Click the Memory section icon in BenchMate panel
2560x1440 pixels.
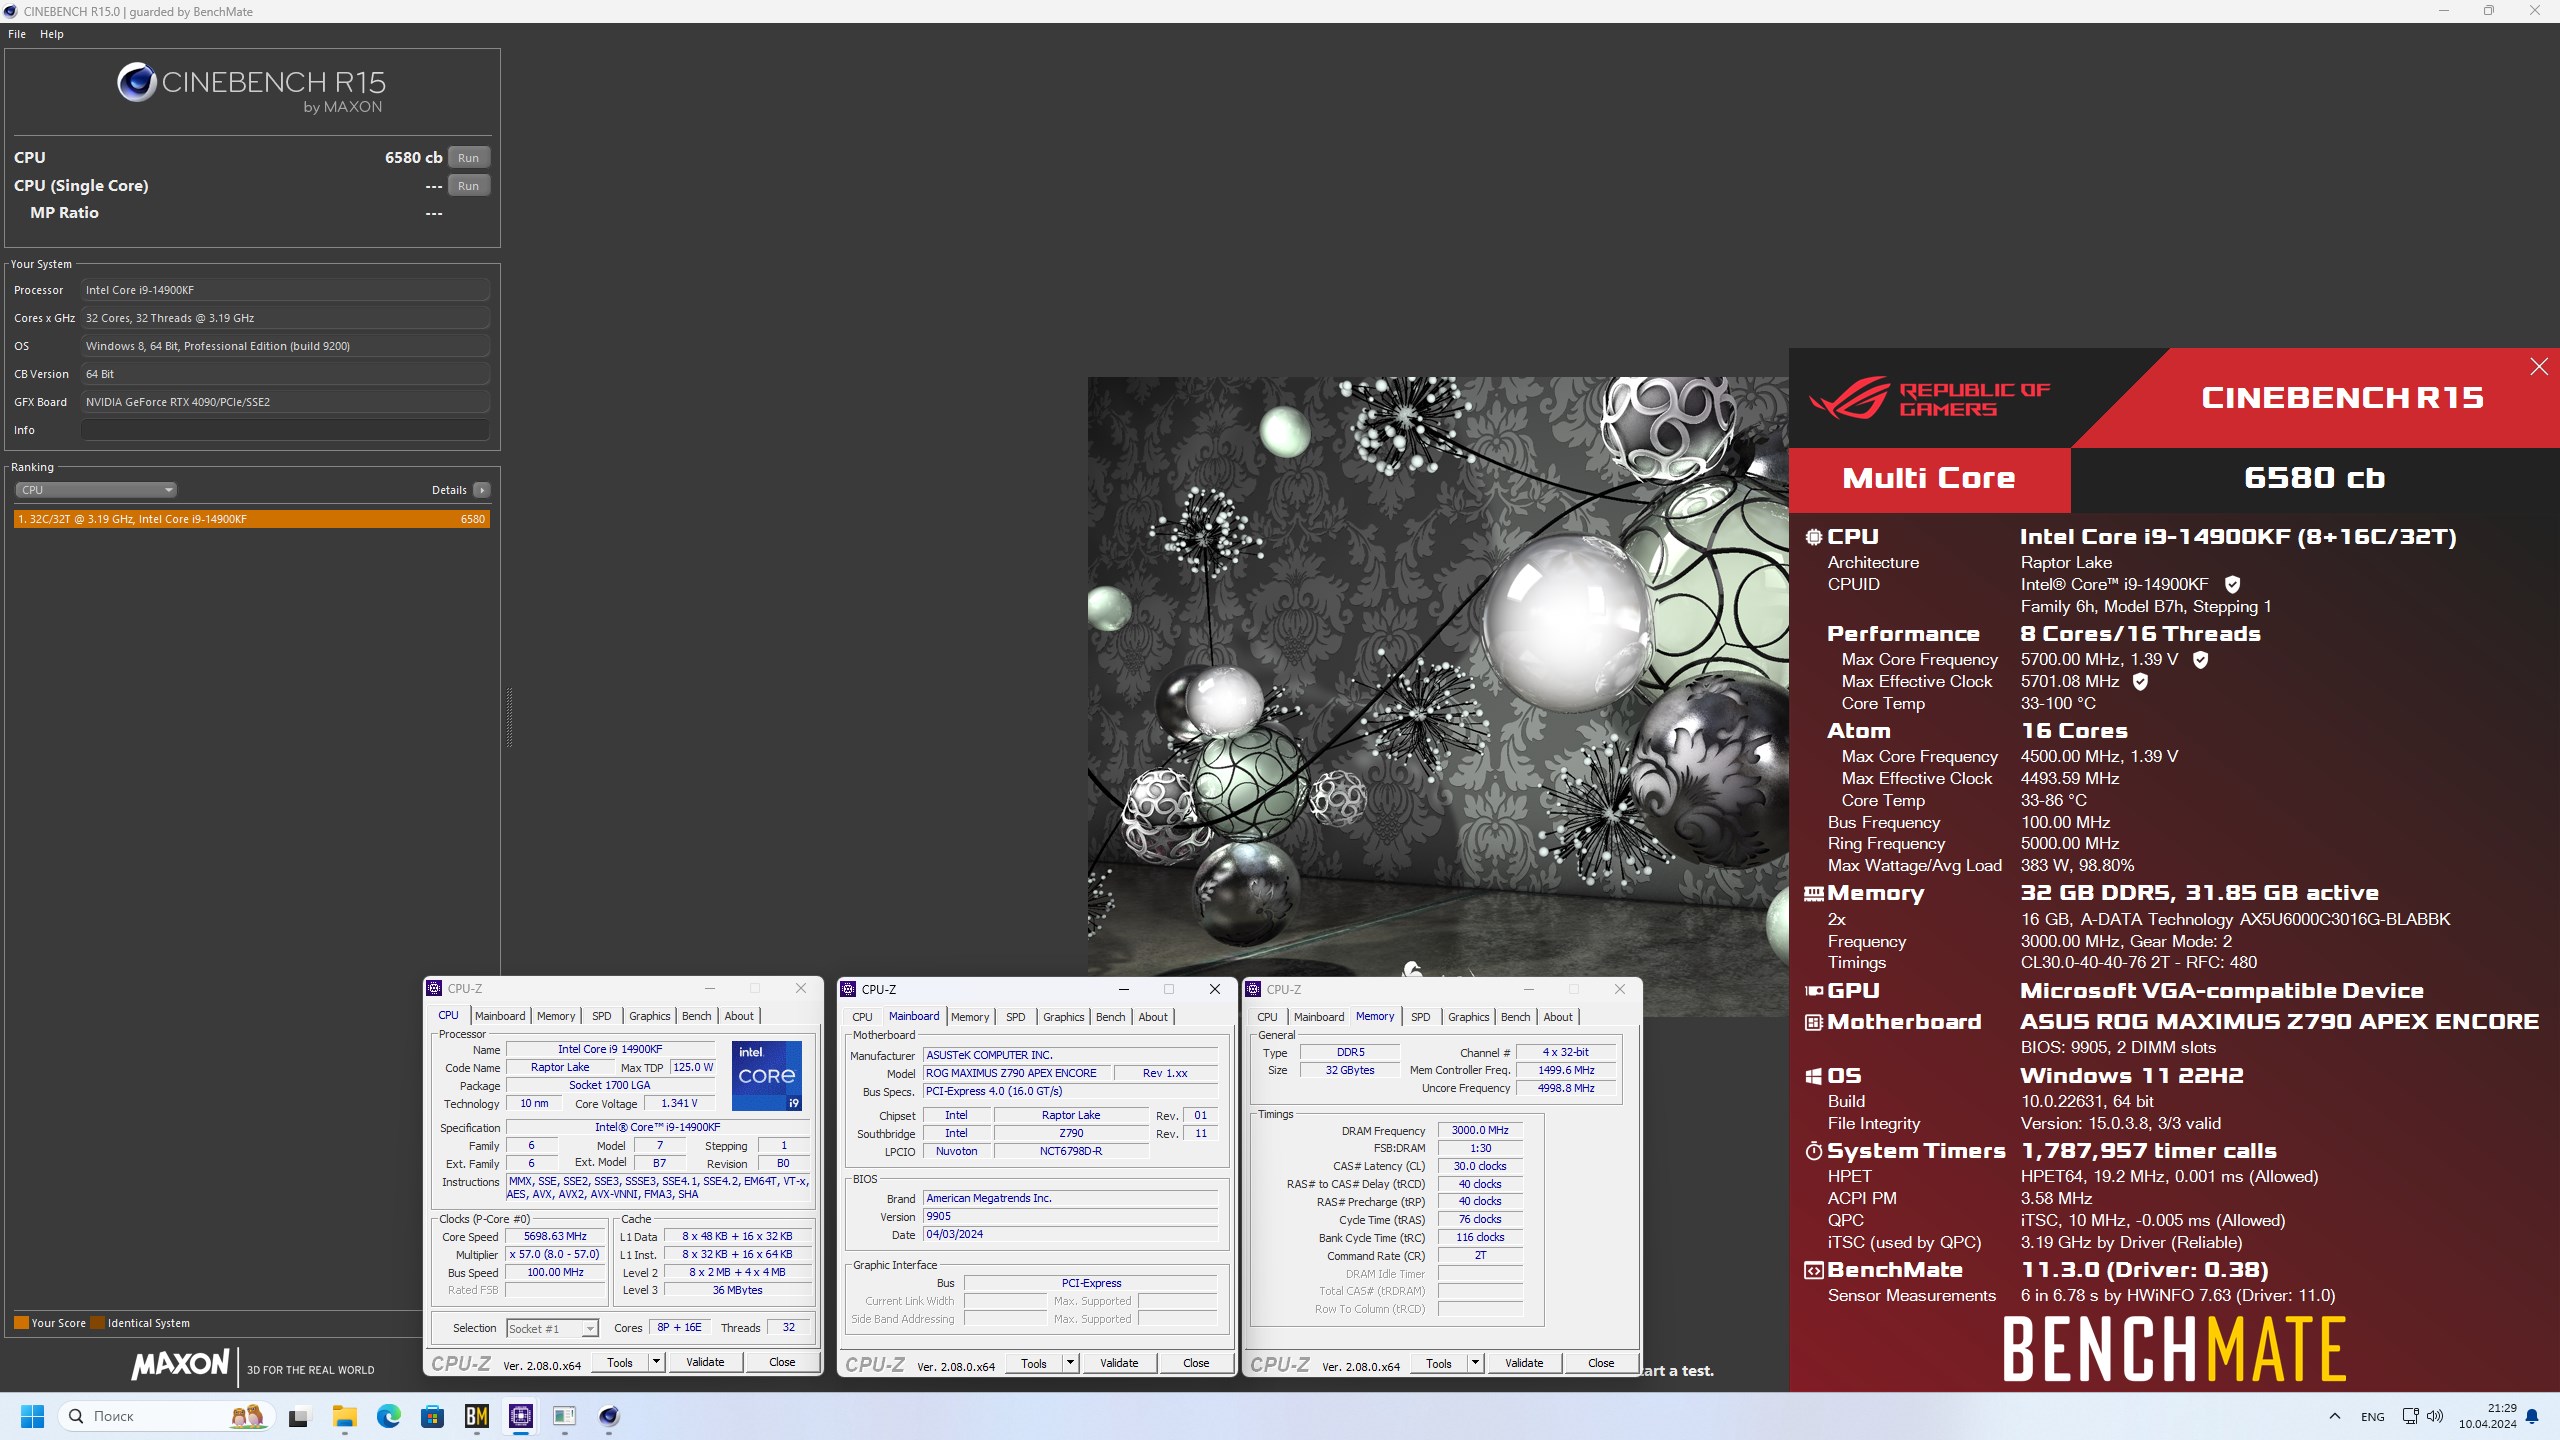(1813, 893)
